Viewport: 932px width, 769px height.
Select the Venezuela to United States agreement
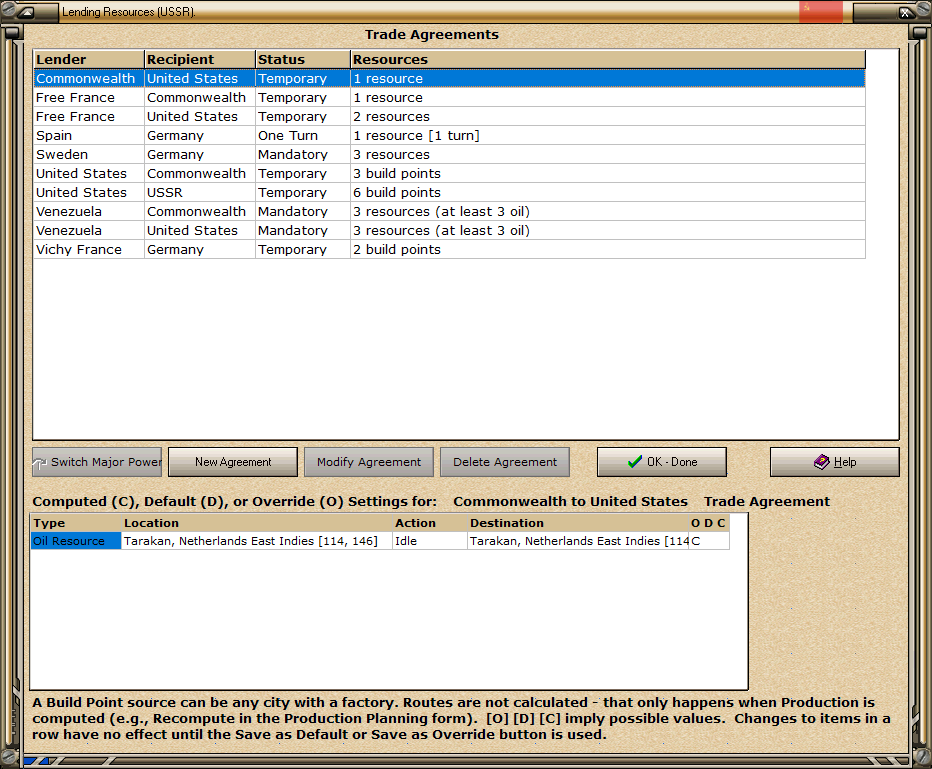pos(449,231)
